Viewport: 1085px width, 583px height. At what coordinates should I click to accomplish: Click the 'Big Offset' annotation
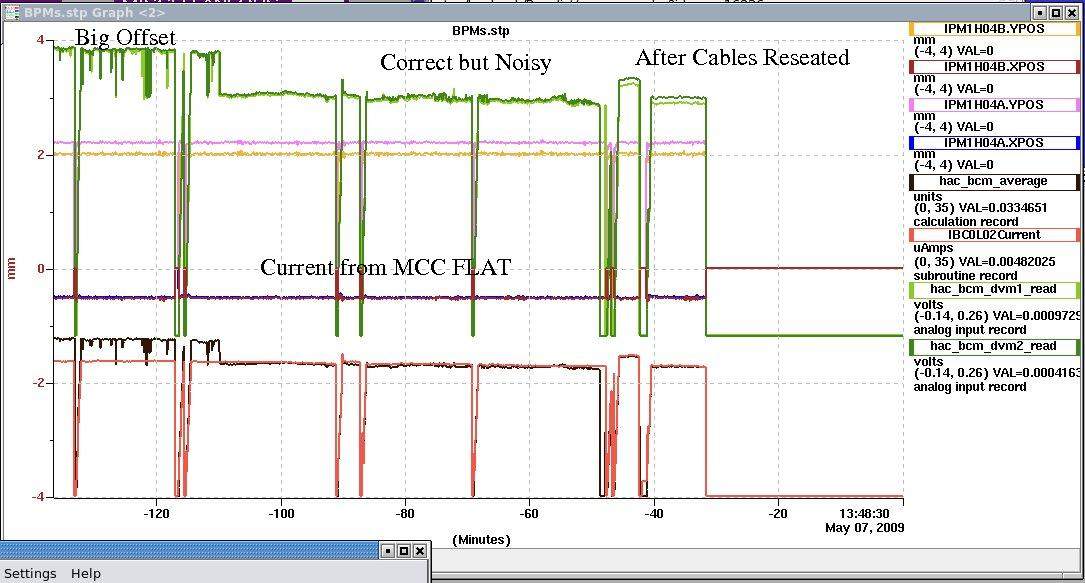125,37
